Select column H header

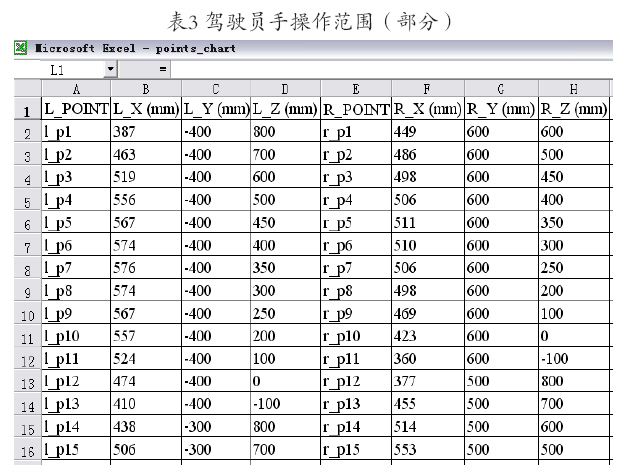click(x=574, y=89)
